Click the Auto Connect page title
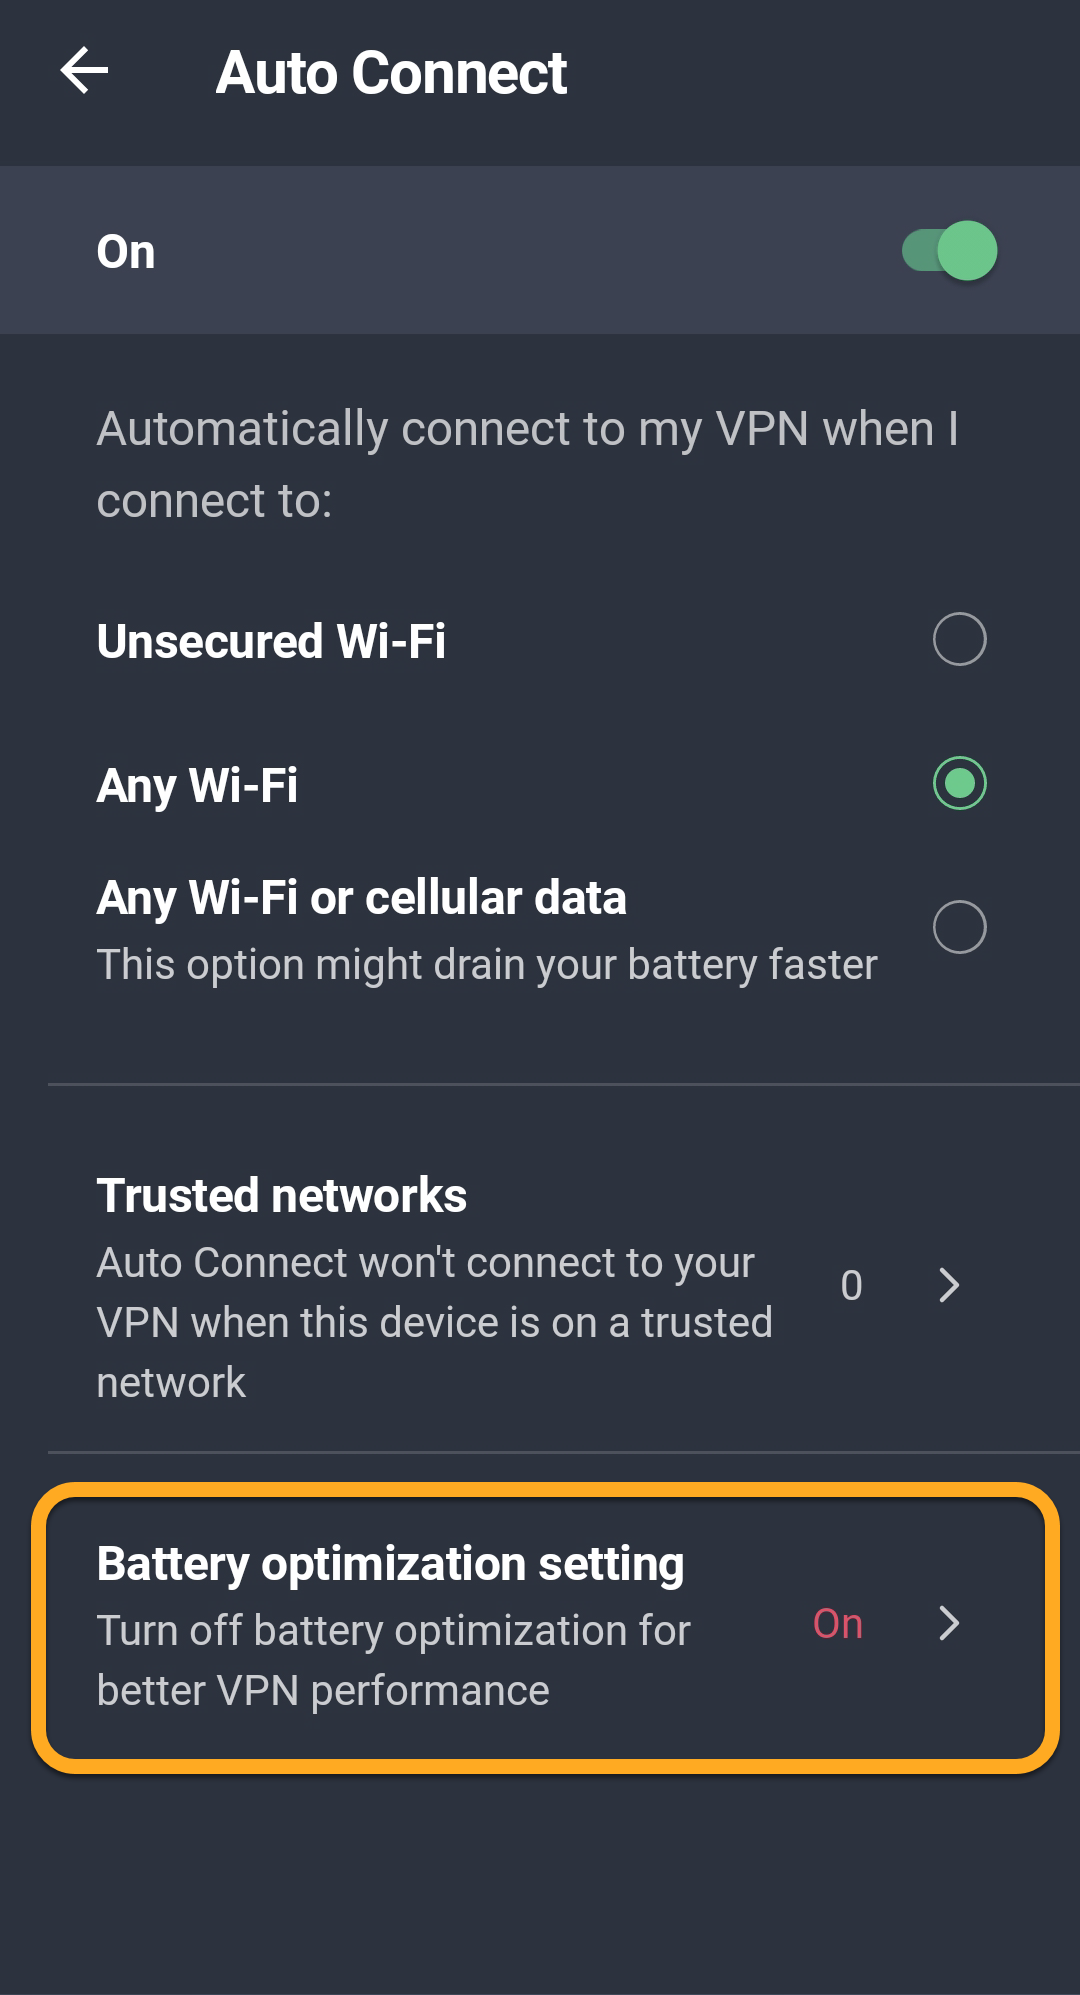Screen dimensions: 1080x1995 [x=391, y=73]
